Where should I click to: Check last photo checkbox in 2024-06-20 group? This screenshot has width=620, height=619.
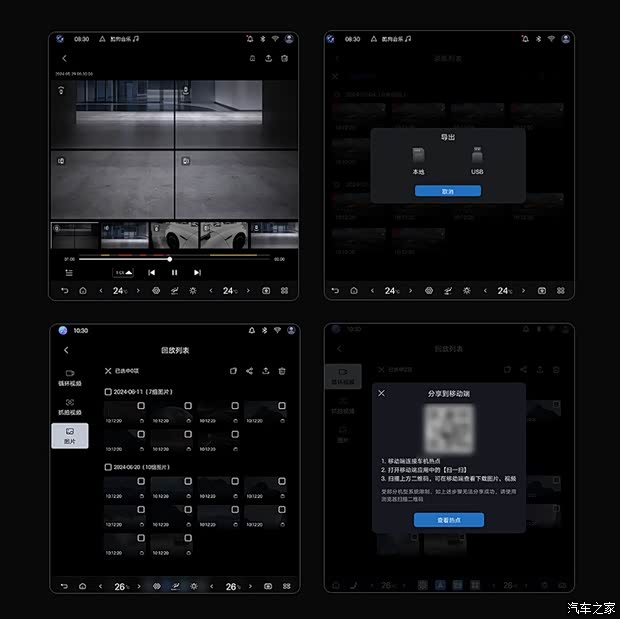pos(188,538)
